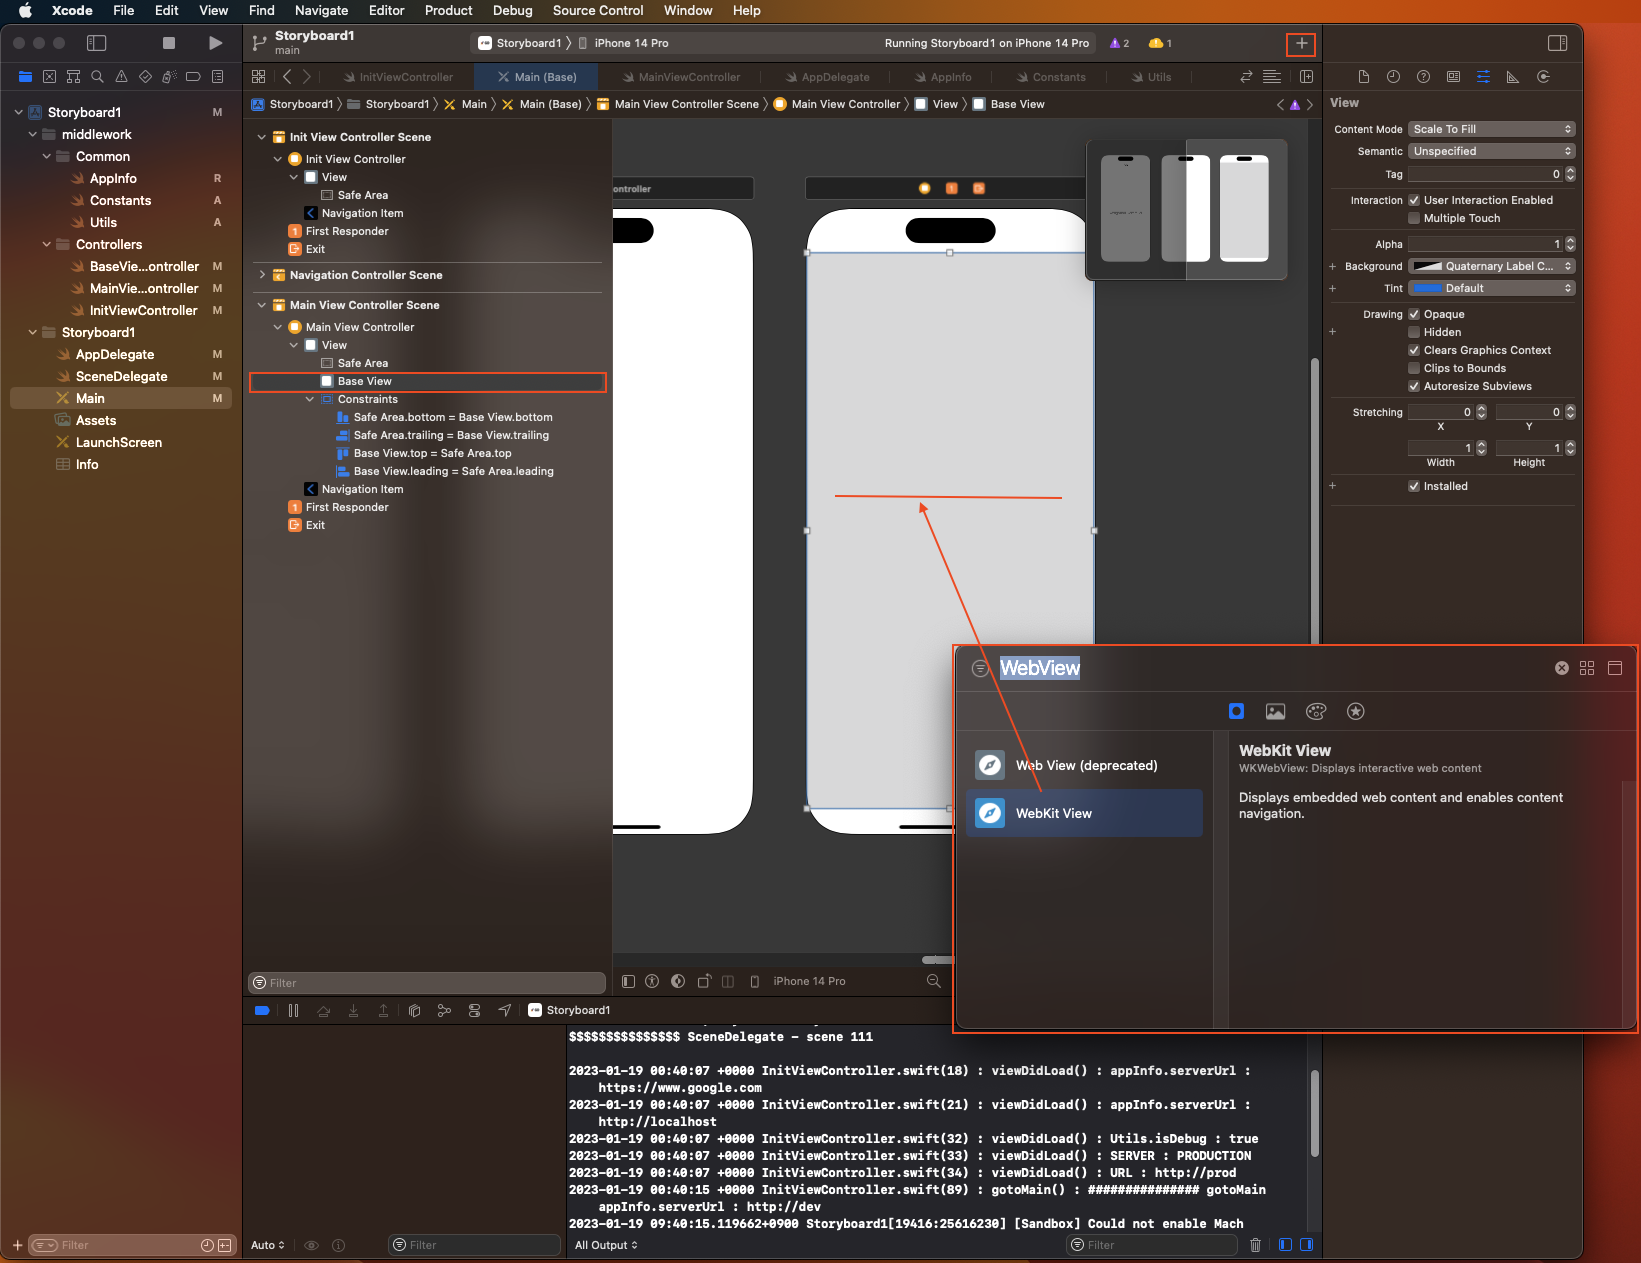
Task: Toggle Clears Graphics Context checkbox
Action: (1414, 350)
